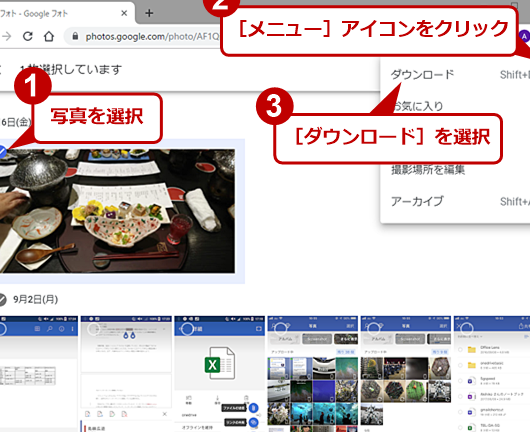Open the Excel icon screenshot thumbnail

click(x=219, y=374)
